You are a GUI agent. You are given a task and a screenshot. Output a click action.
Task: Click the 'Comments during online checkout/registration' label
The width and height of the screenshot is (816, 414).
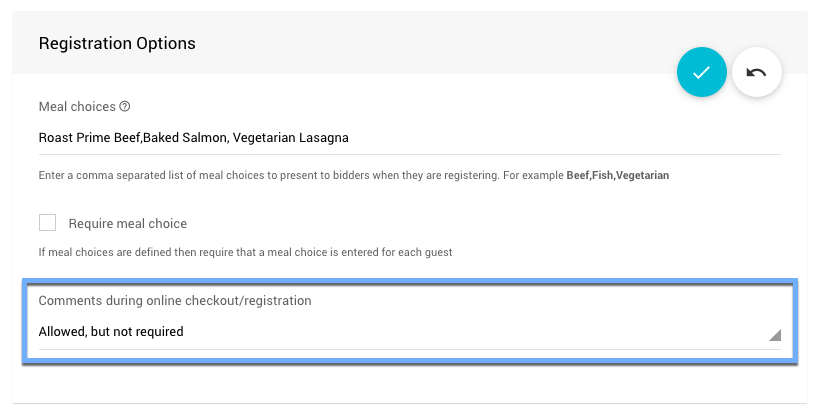175,300
